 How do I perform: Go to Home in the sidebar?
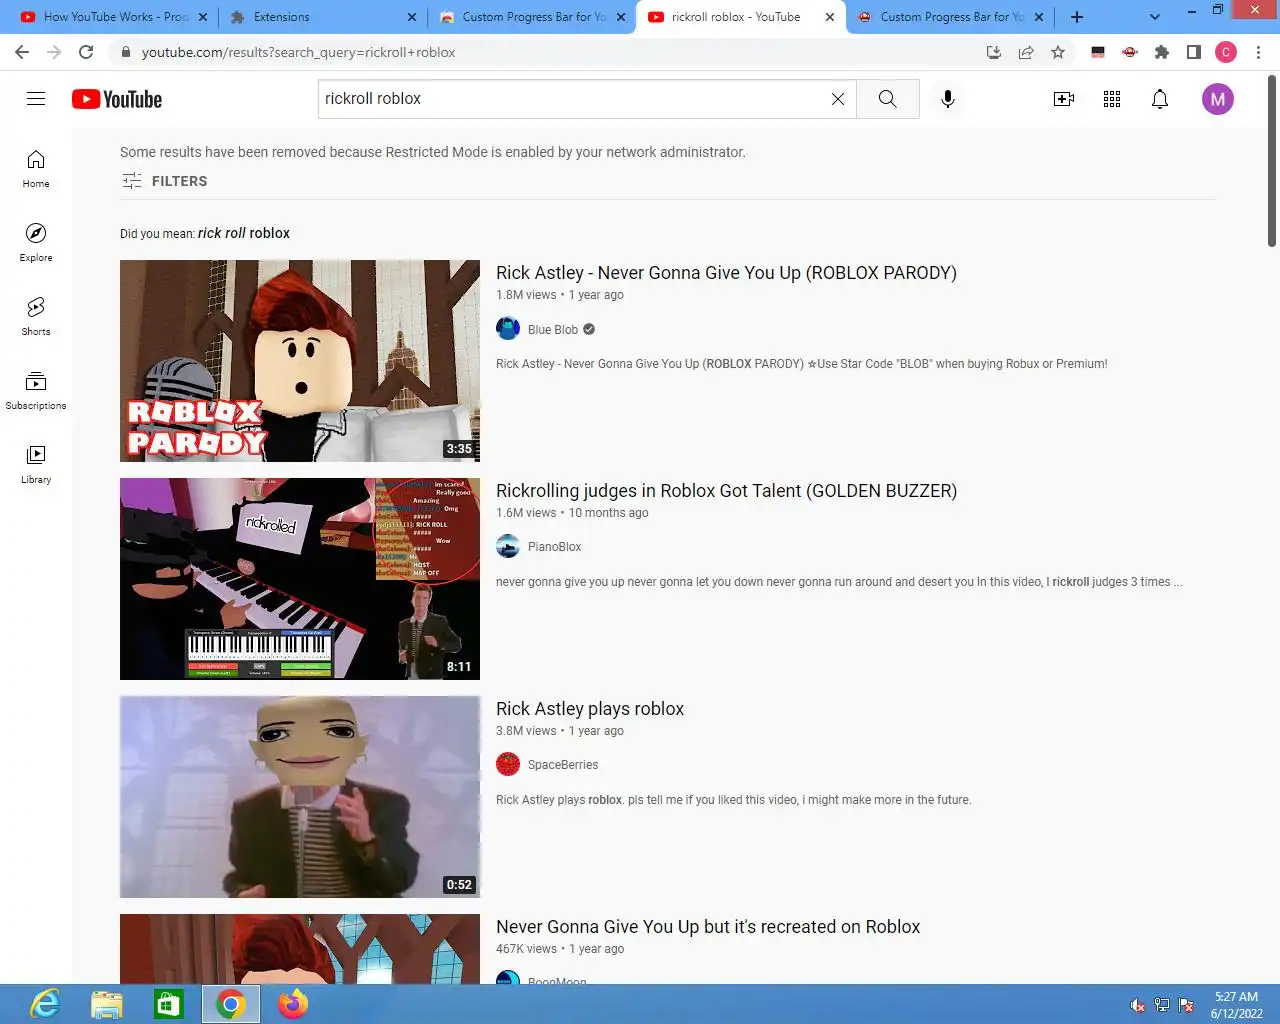tap(36, 169)
